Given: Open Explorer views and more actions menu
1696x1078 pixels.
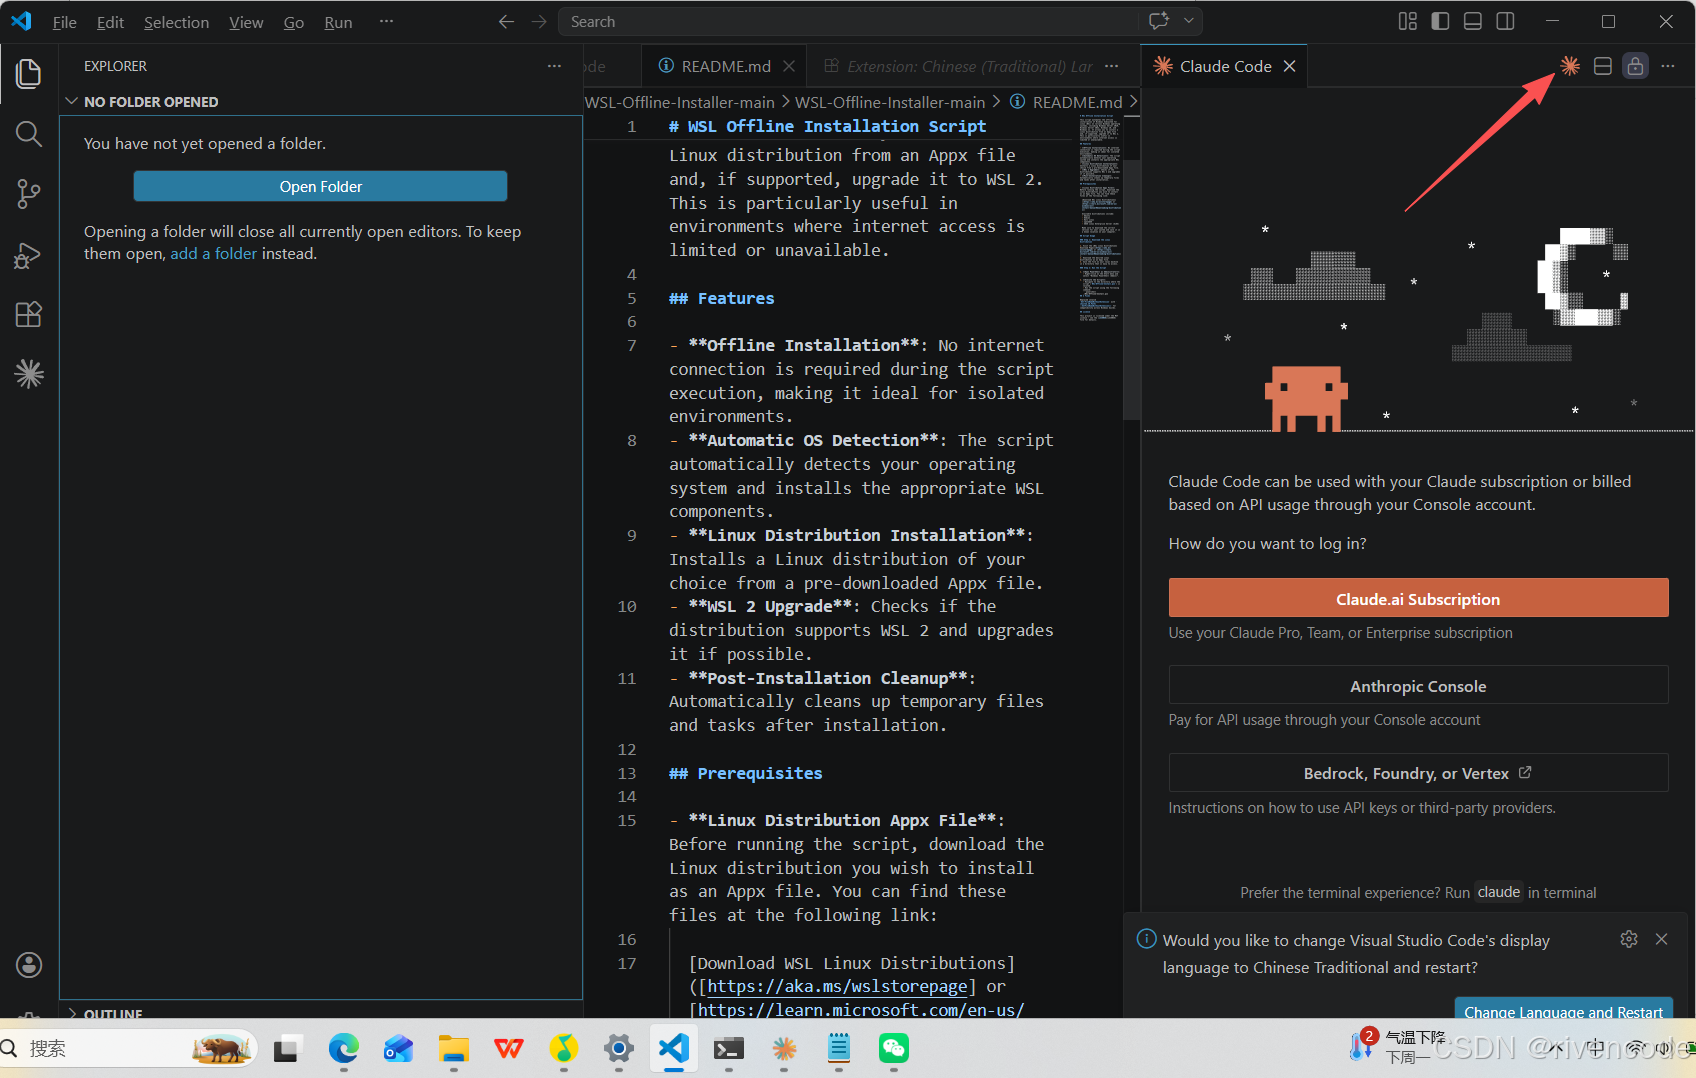Looking at the screenshot, I should tap(554, 66).
